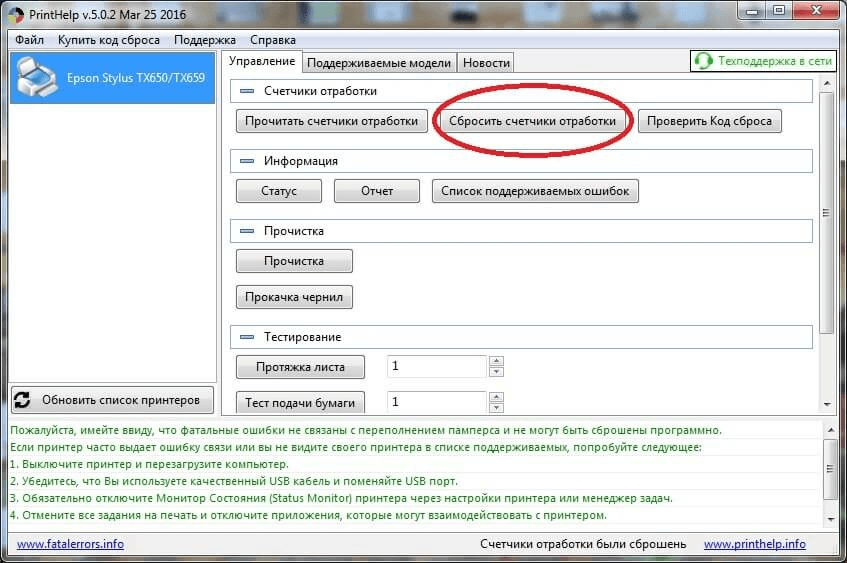Viewport: 847px width, 563px height.
Task: Click the control panel scrollbar up arrow
Action: [x=826, y=83]
